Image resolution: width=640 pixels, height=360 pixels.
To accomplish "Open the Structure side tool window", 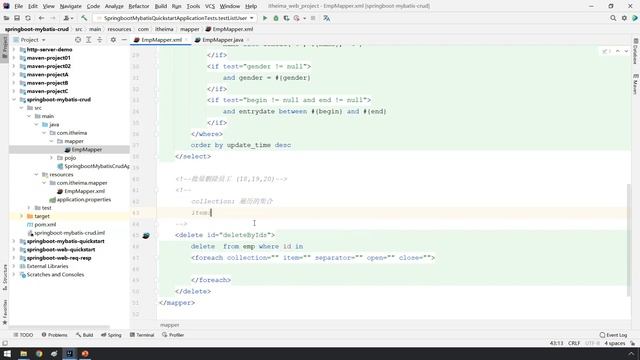I will [x=5, y=277].
